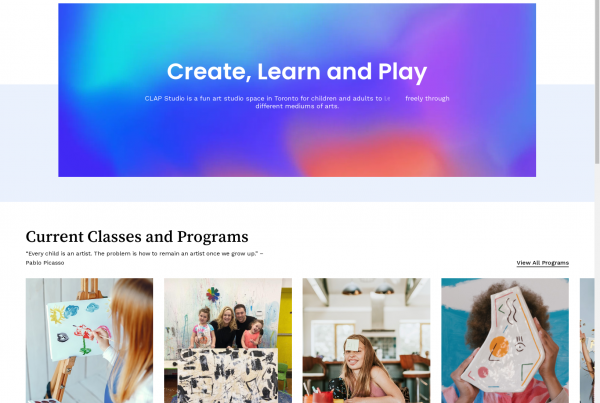Click the CLAP Studio description text

(x=297, y=102)
